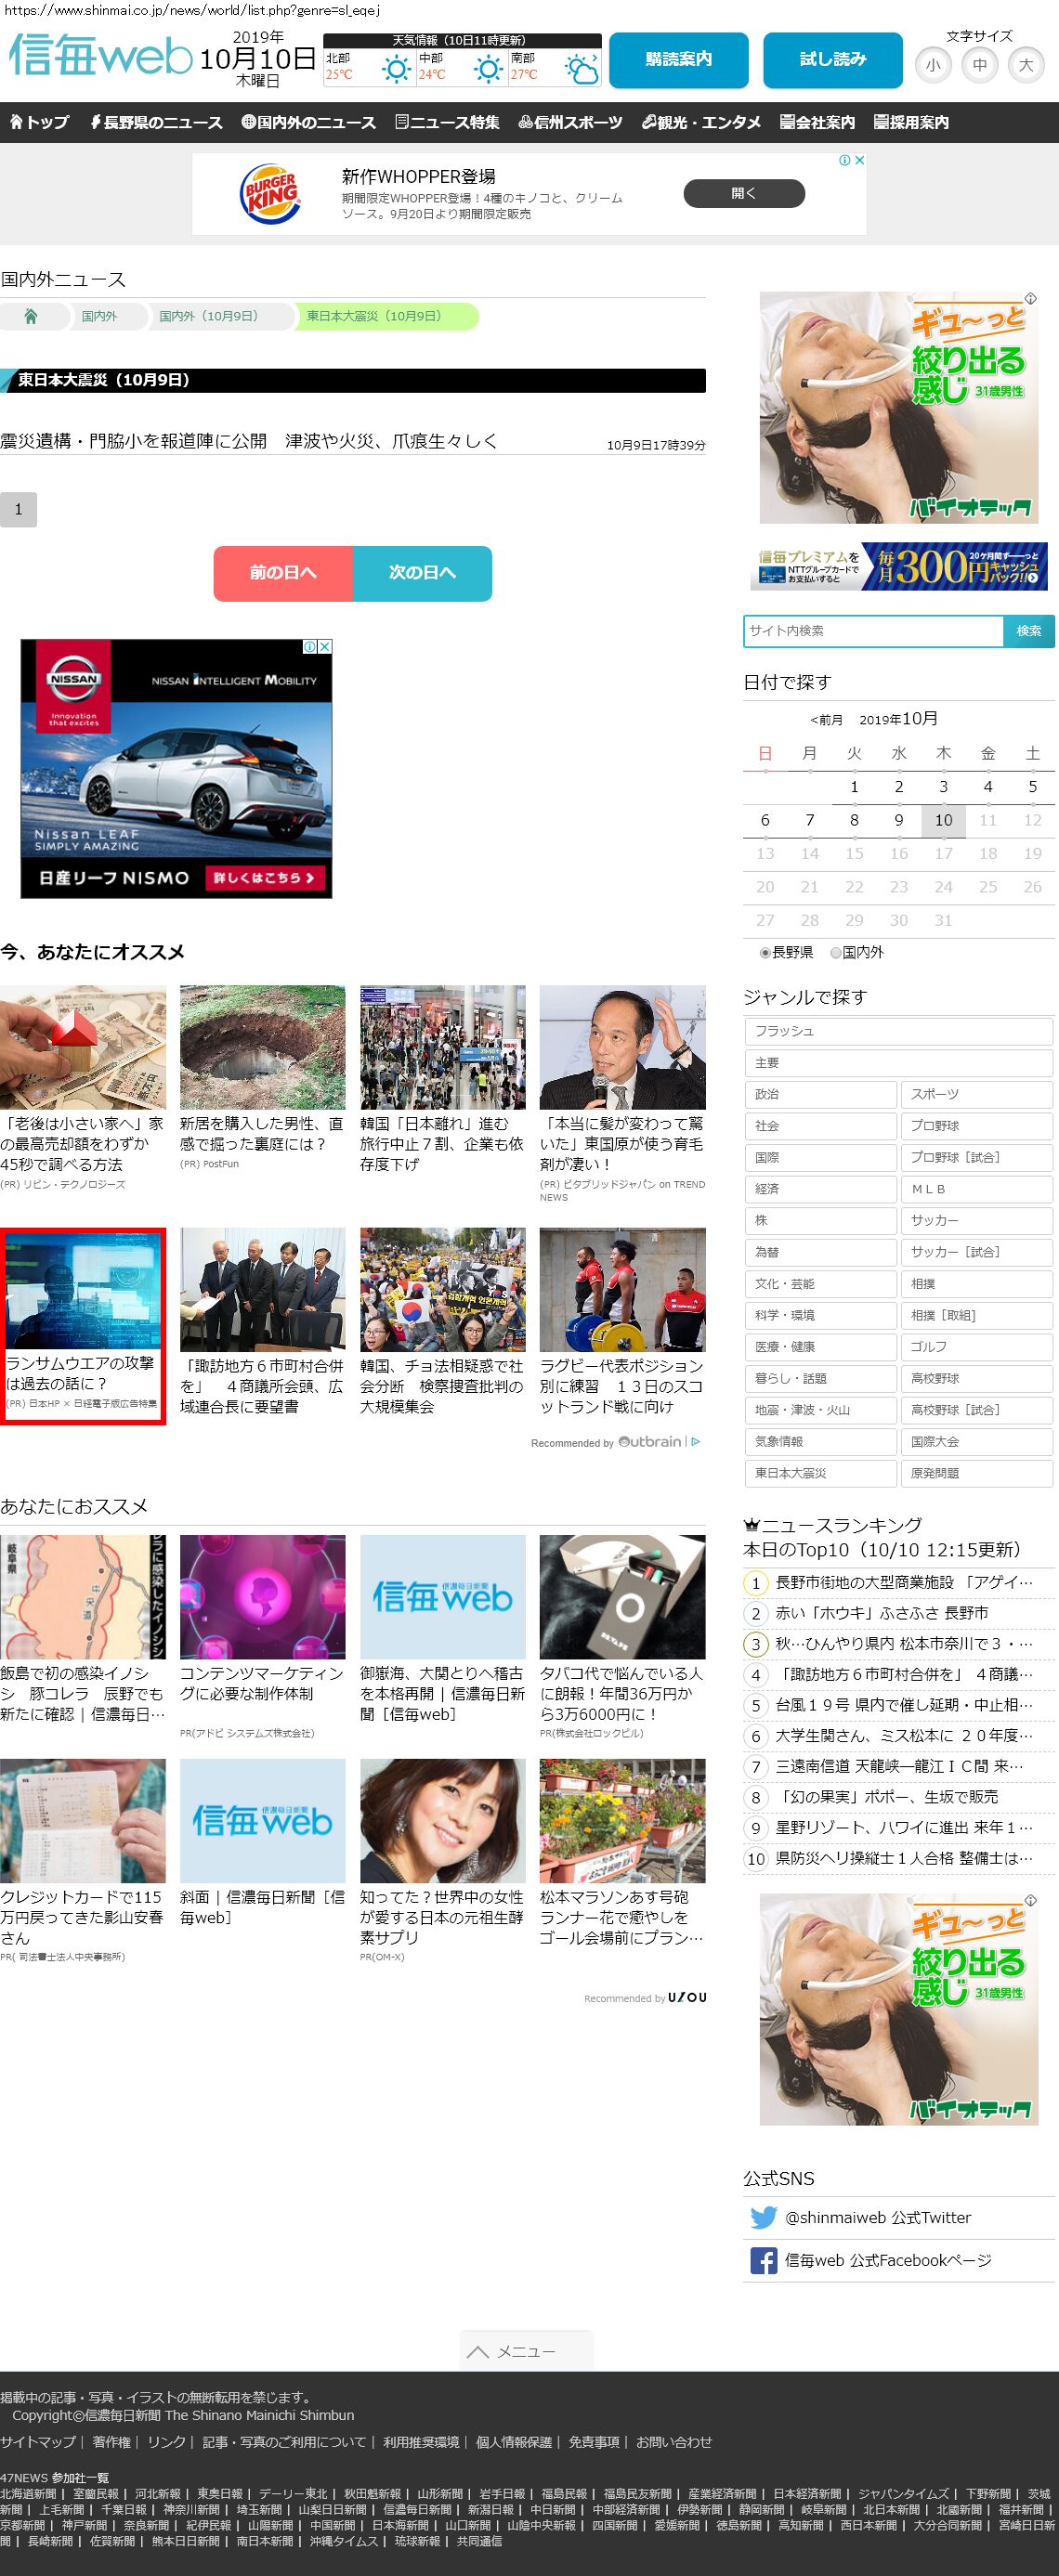The height and width of the screenshot is (2576, 1059).
Task: Open 長野県のニュース navigation menu
Action: pos(156,122)
